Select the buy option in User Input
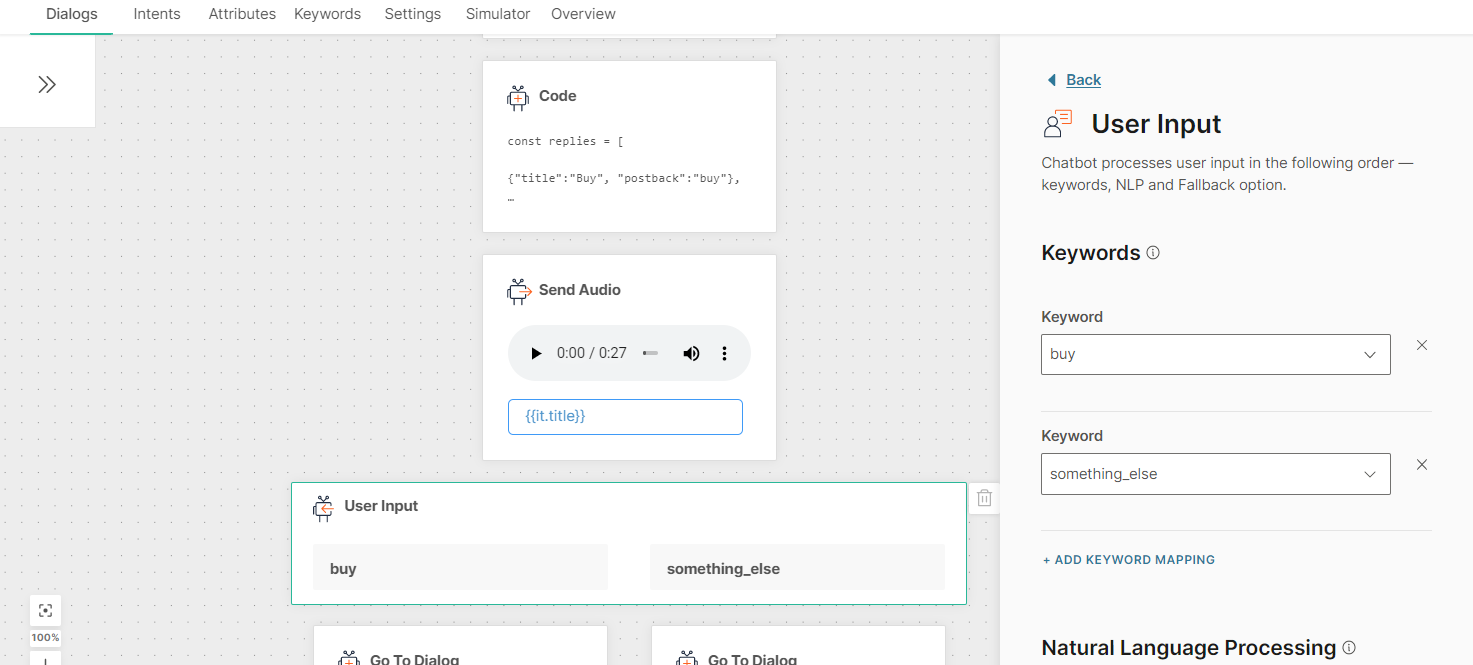Screen dimensions: 1473x665 (460, 568)
